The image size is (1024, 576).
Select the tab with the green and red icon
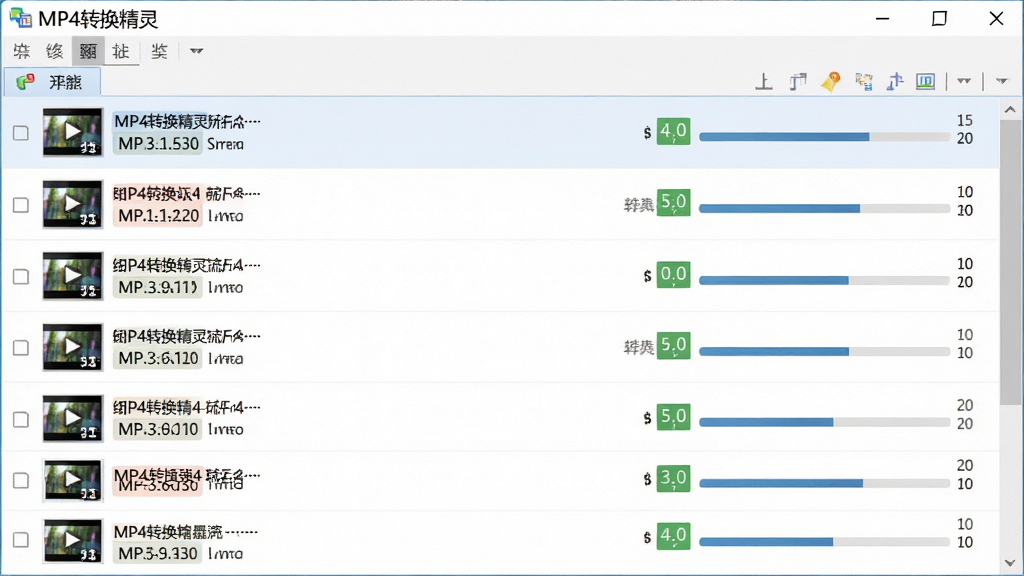pos(52,82)
